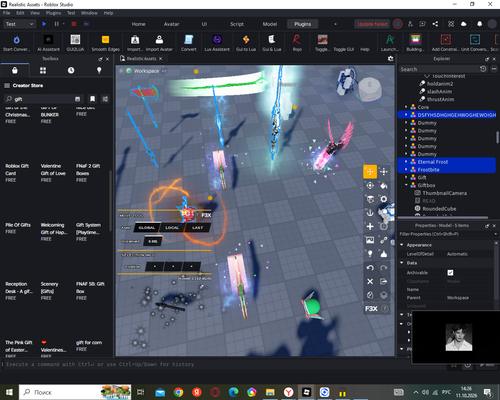Image resolution: width=500 pixels, height=400 pixels.
Task: Select the F3X New Part tool
Action: coord(370,226)
